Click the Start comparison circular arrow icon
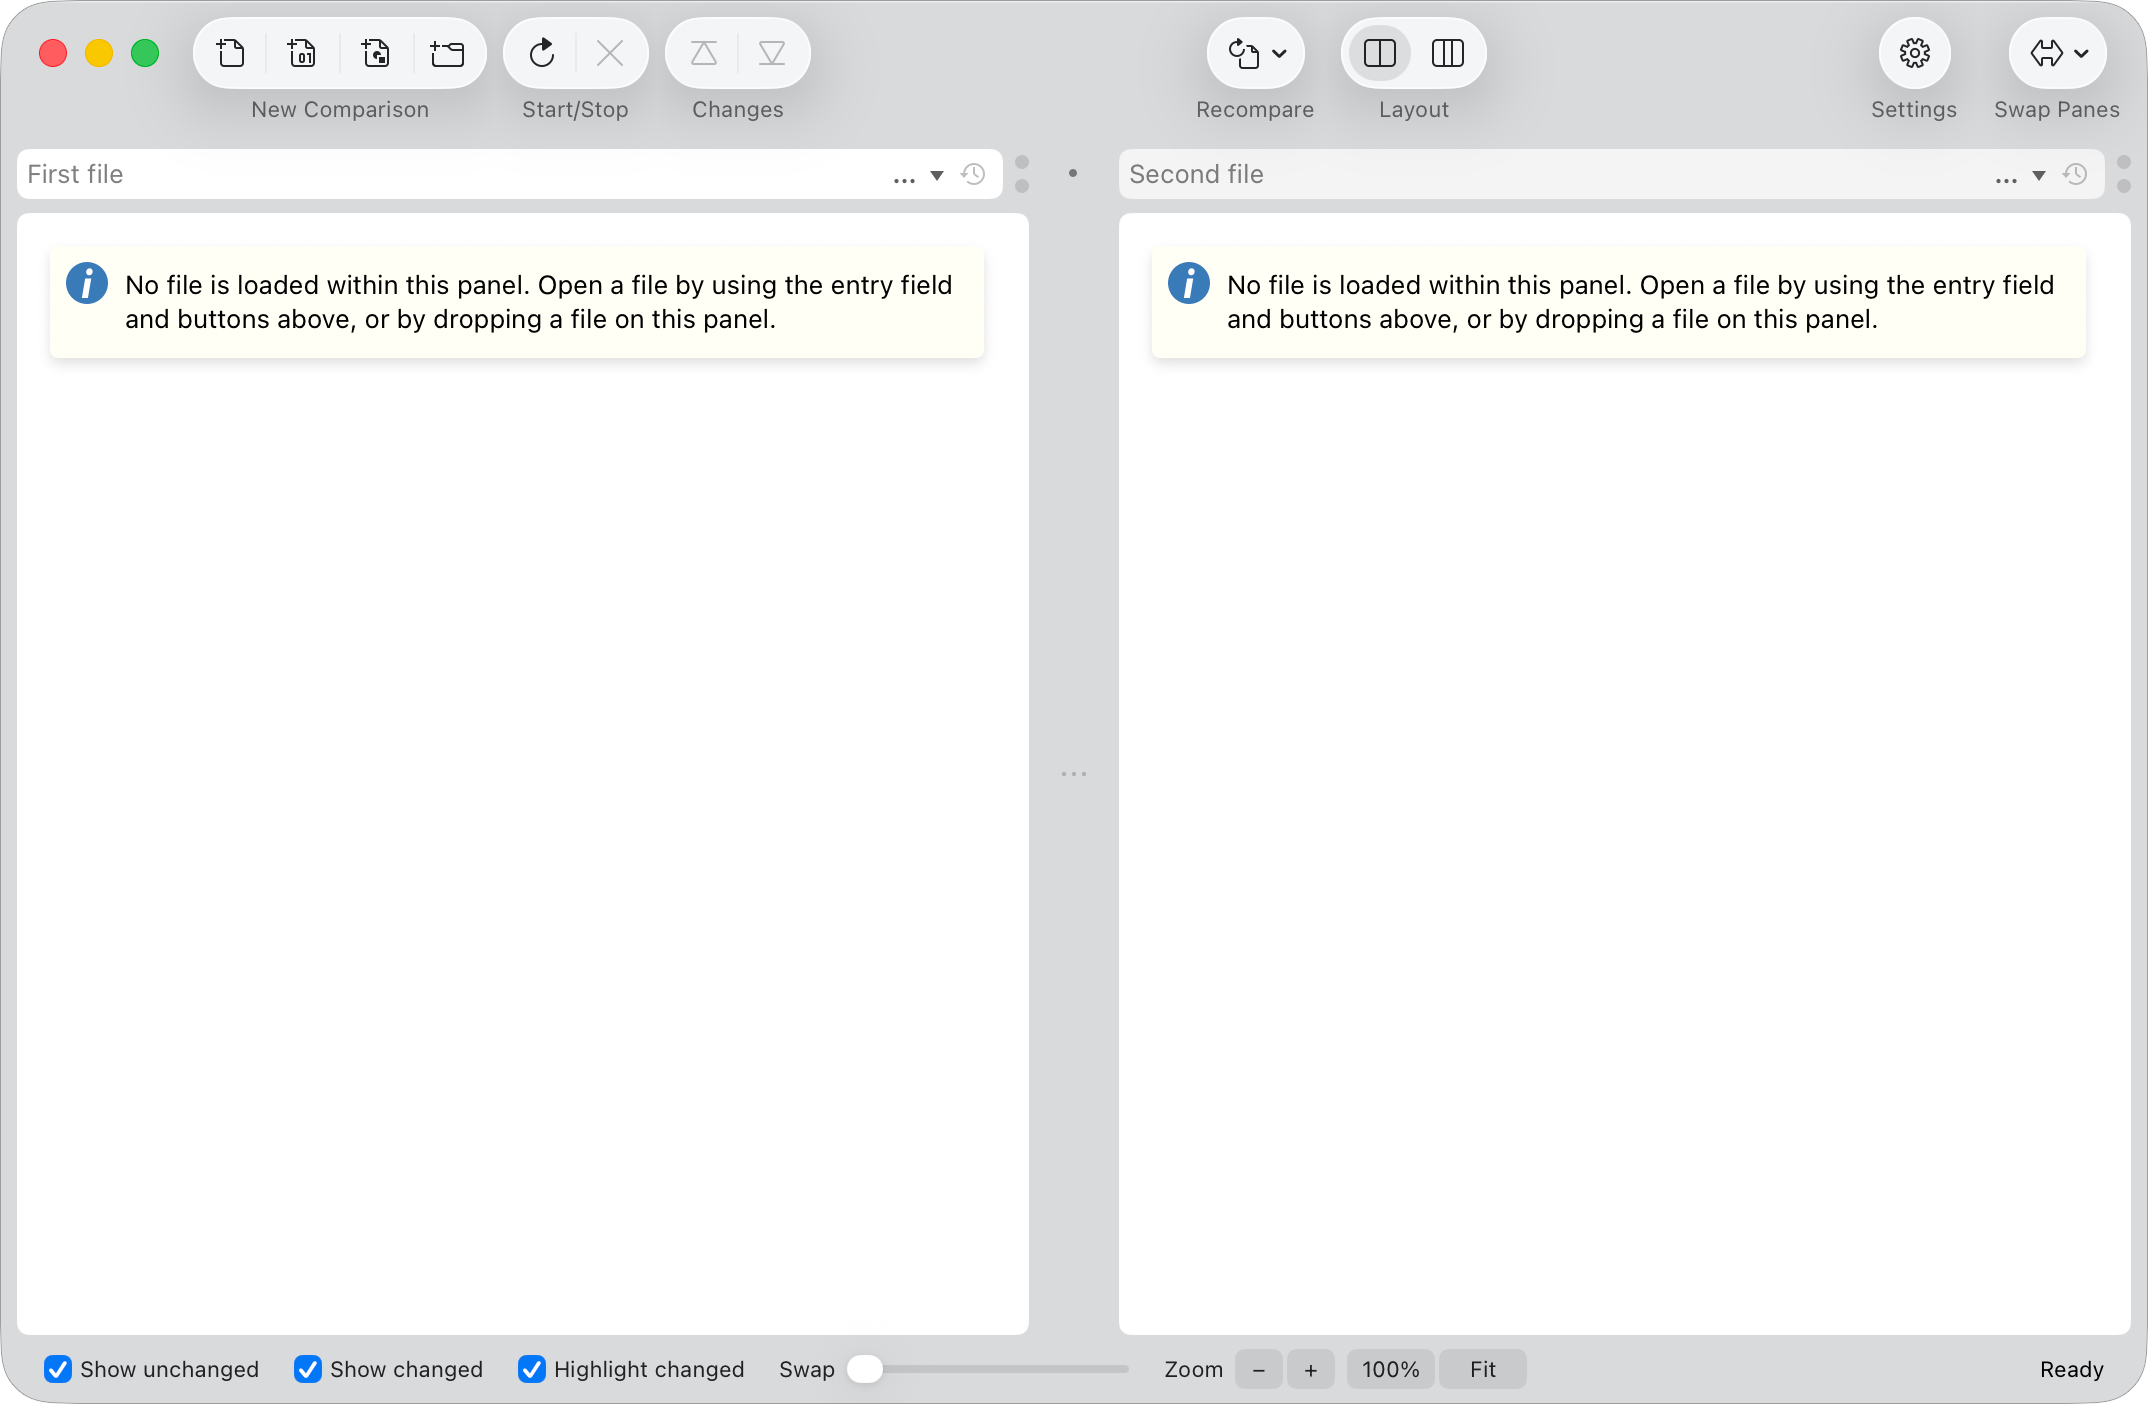This screenshot has height=1404, width=2148. click(542, 53)
